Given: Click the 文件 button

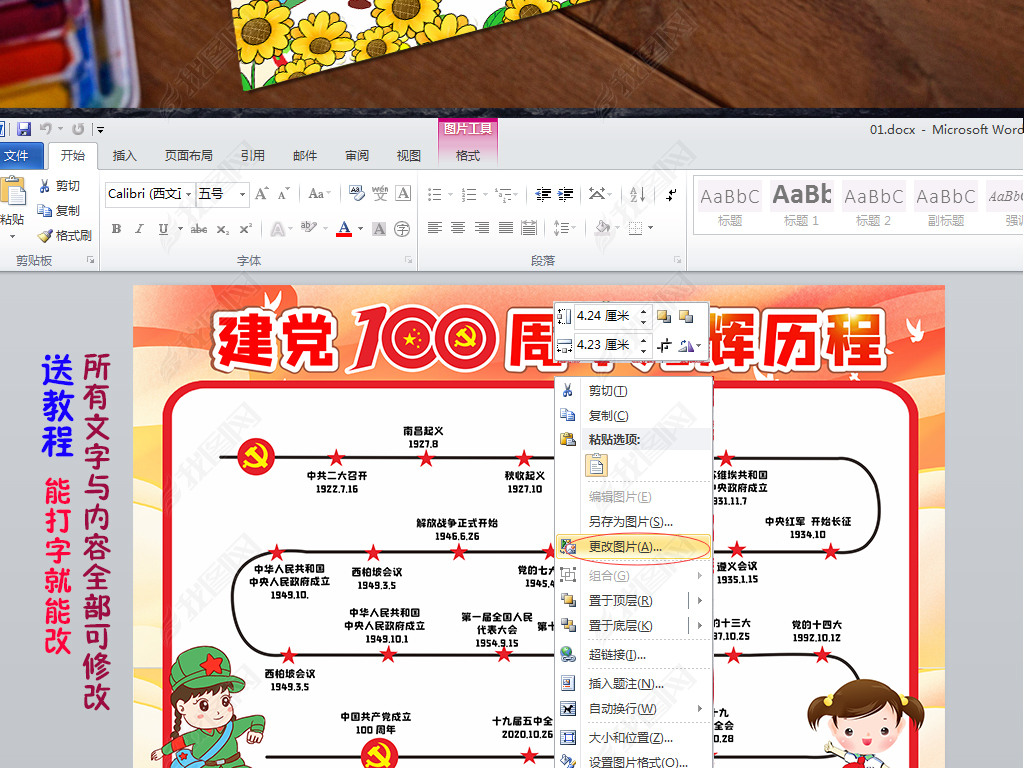Looking at the screenshot, I should point(17,155).
